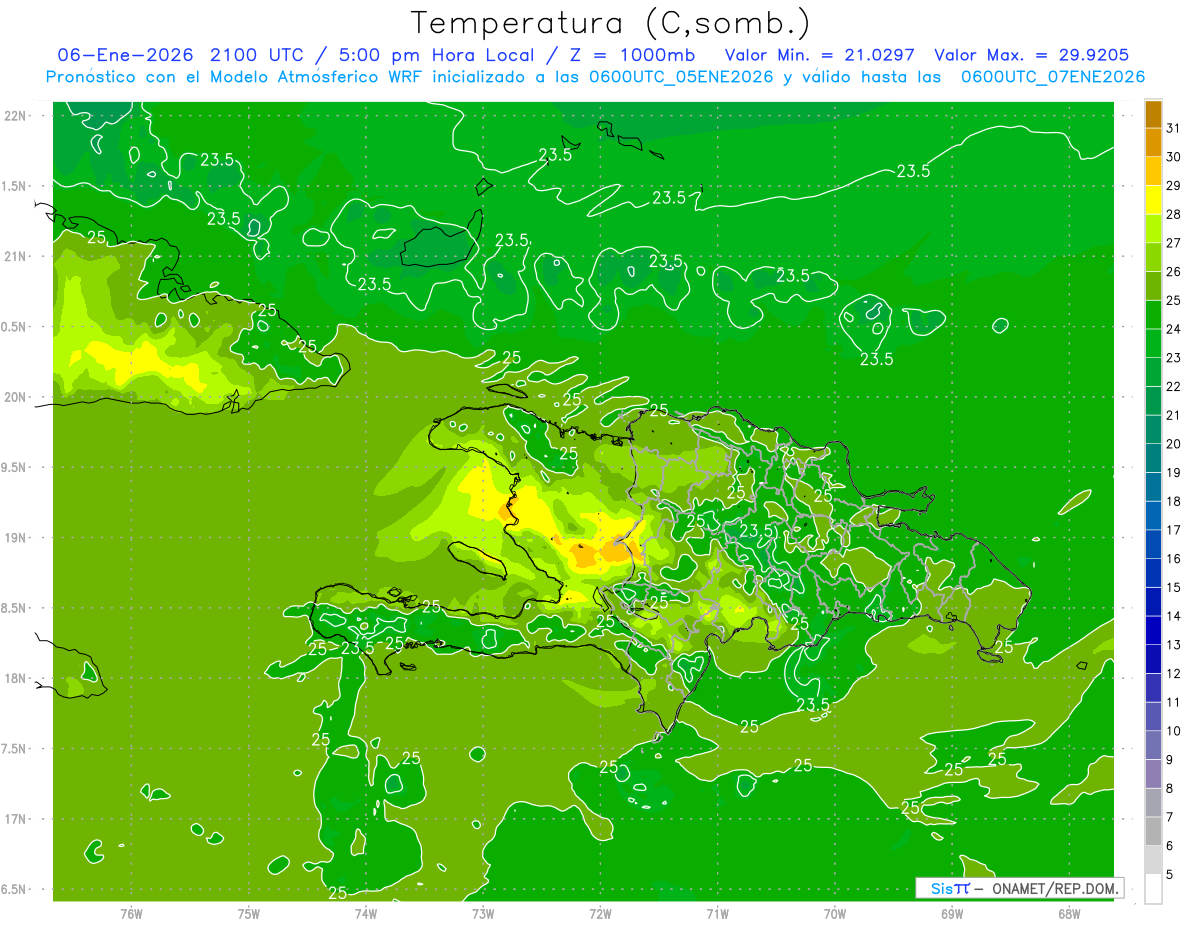The width and height of the screenshot is (1200, 927).
Task: Click the dark blue legend swatch between 12 and 13
Action: (x=1153, y=660)
